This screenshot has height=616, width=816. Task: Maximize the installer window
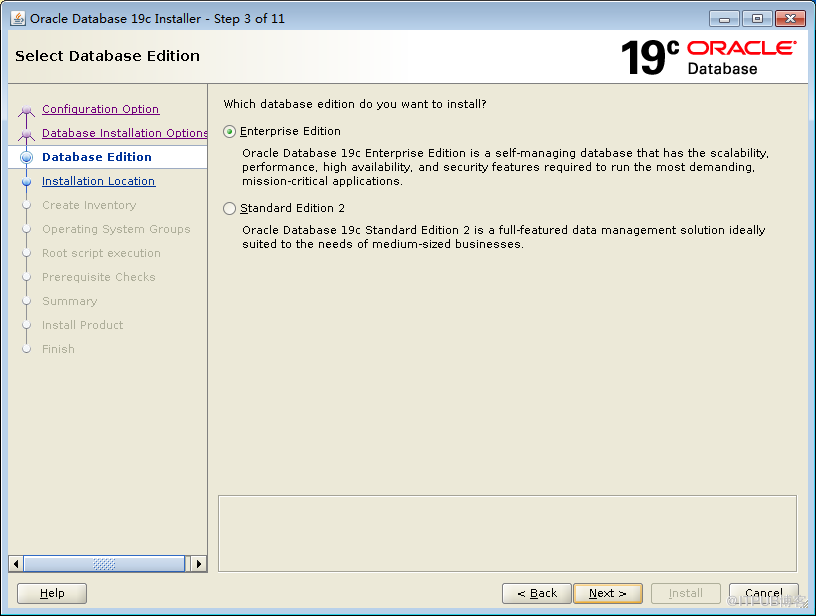click(757, 19)
